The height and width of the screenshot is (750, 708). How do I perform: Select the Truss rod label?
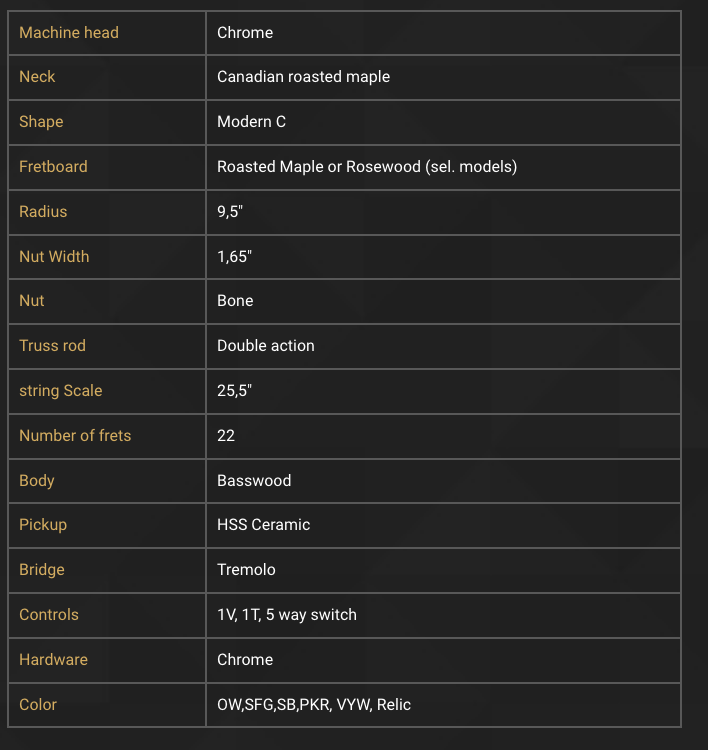pyautogui.click(x=52, y=345)
